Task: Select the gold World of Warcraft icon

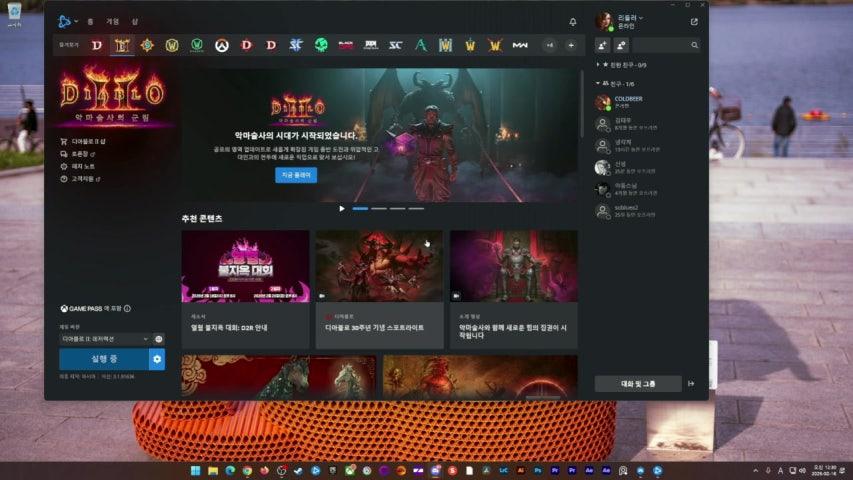Action: tap(172, 45)
